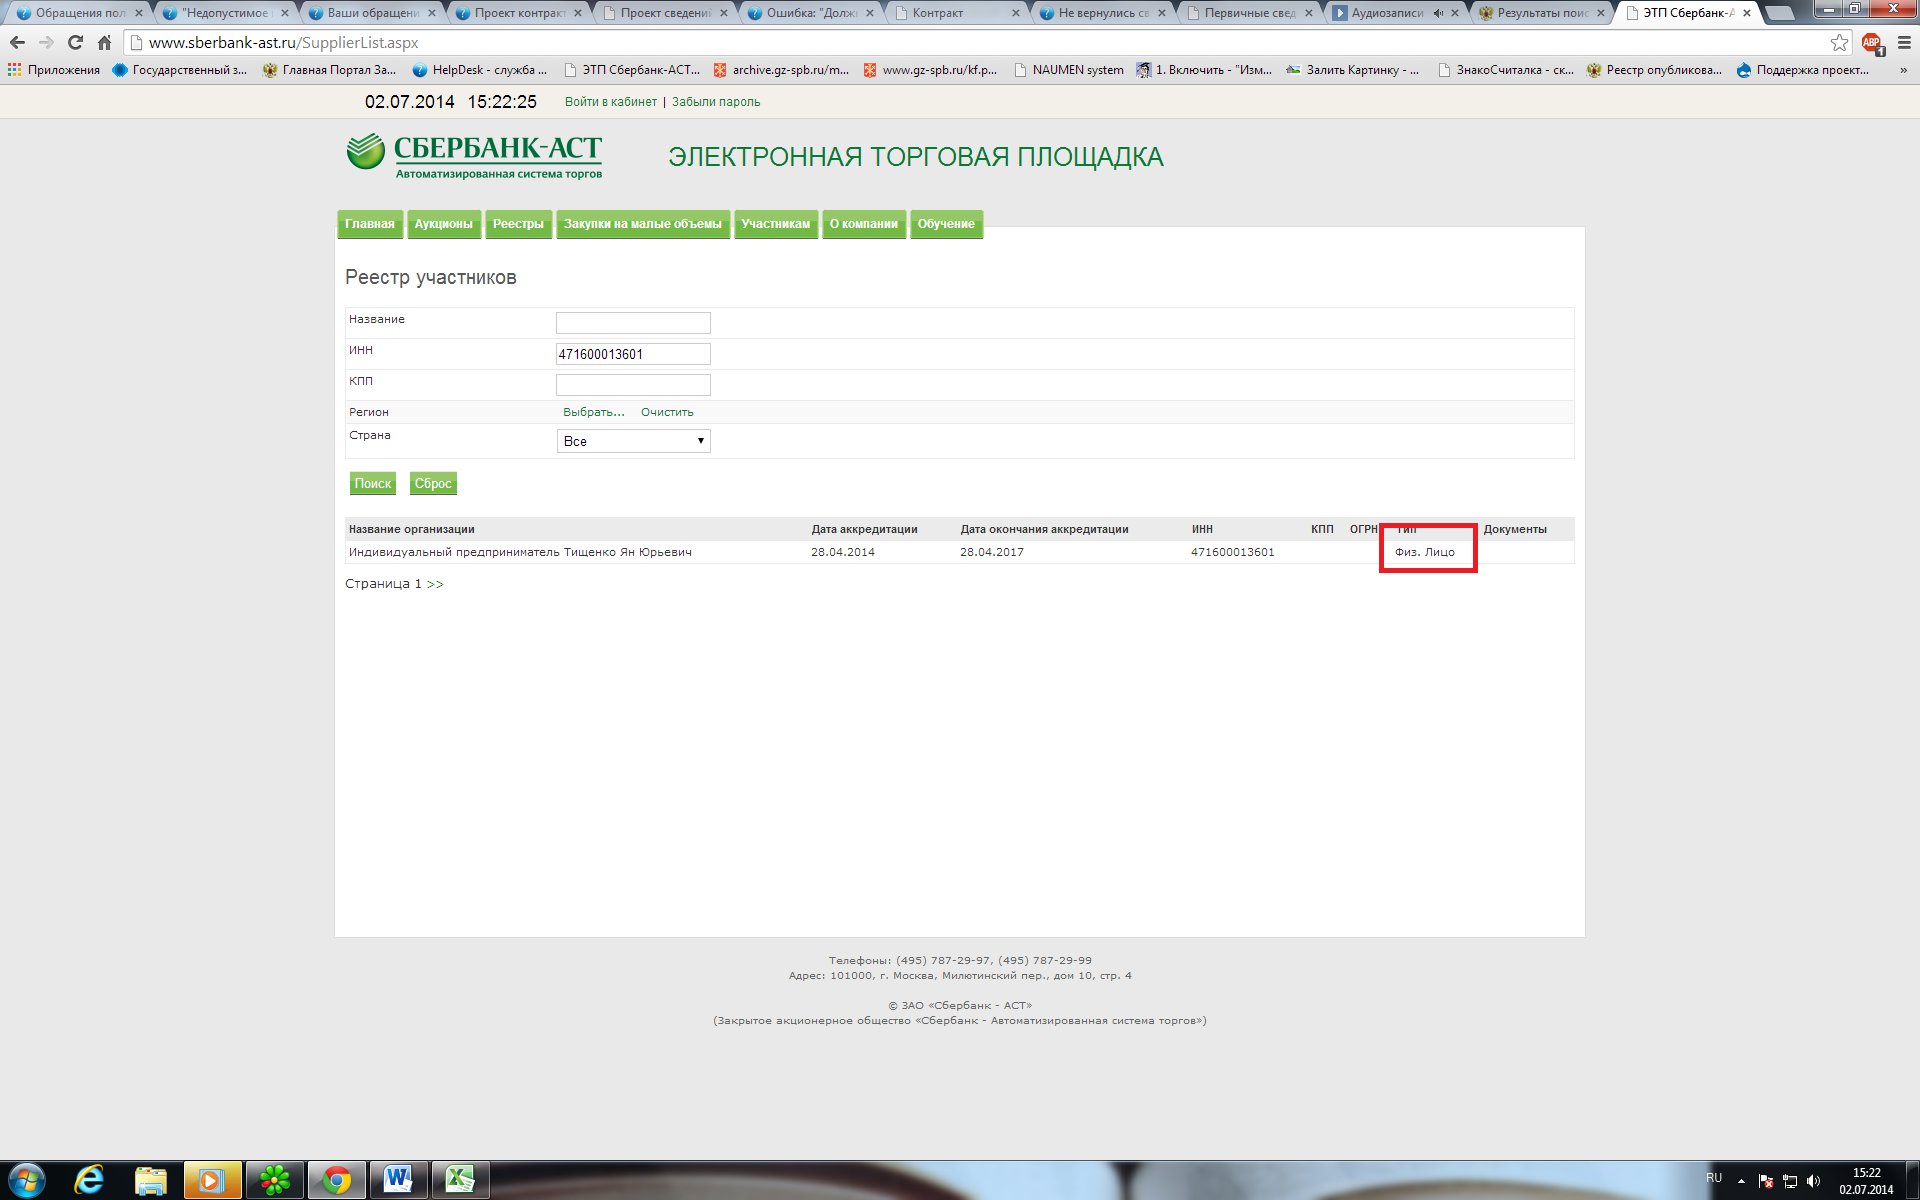The image size is (1920, 1200).
Task: Open the Участникам menu tab
Action: [x=776, y=224]
